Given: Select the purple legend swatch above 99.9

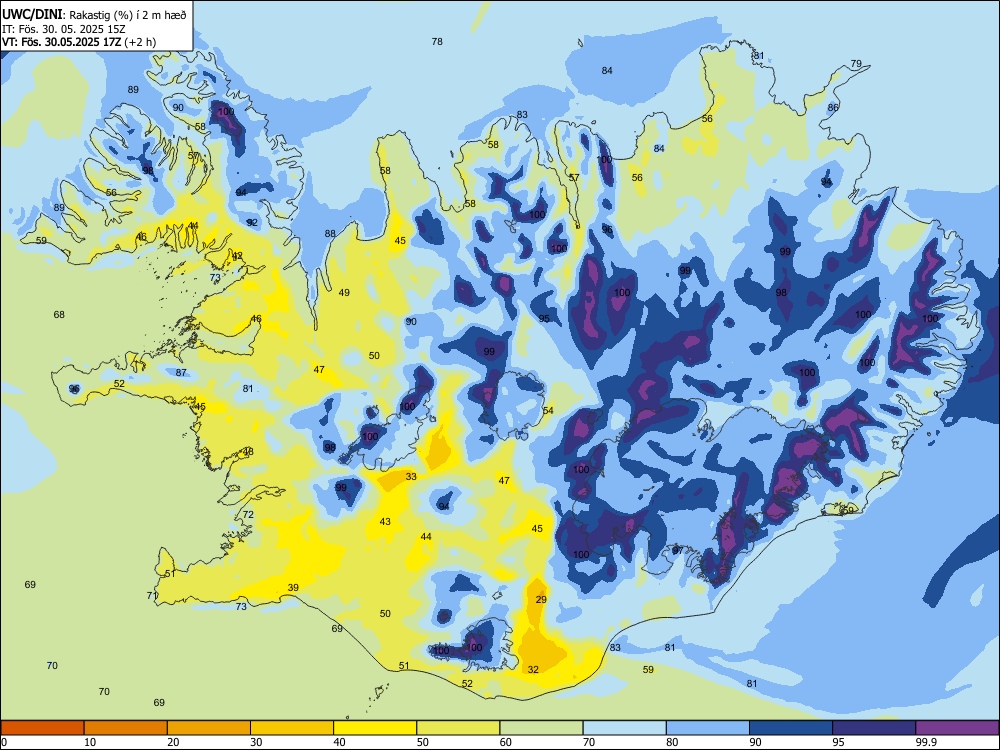Looking at the screenshot, I should pos(957,728).
